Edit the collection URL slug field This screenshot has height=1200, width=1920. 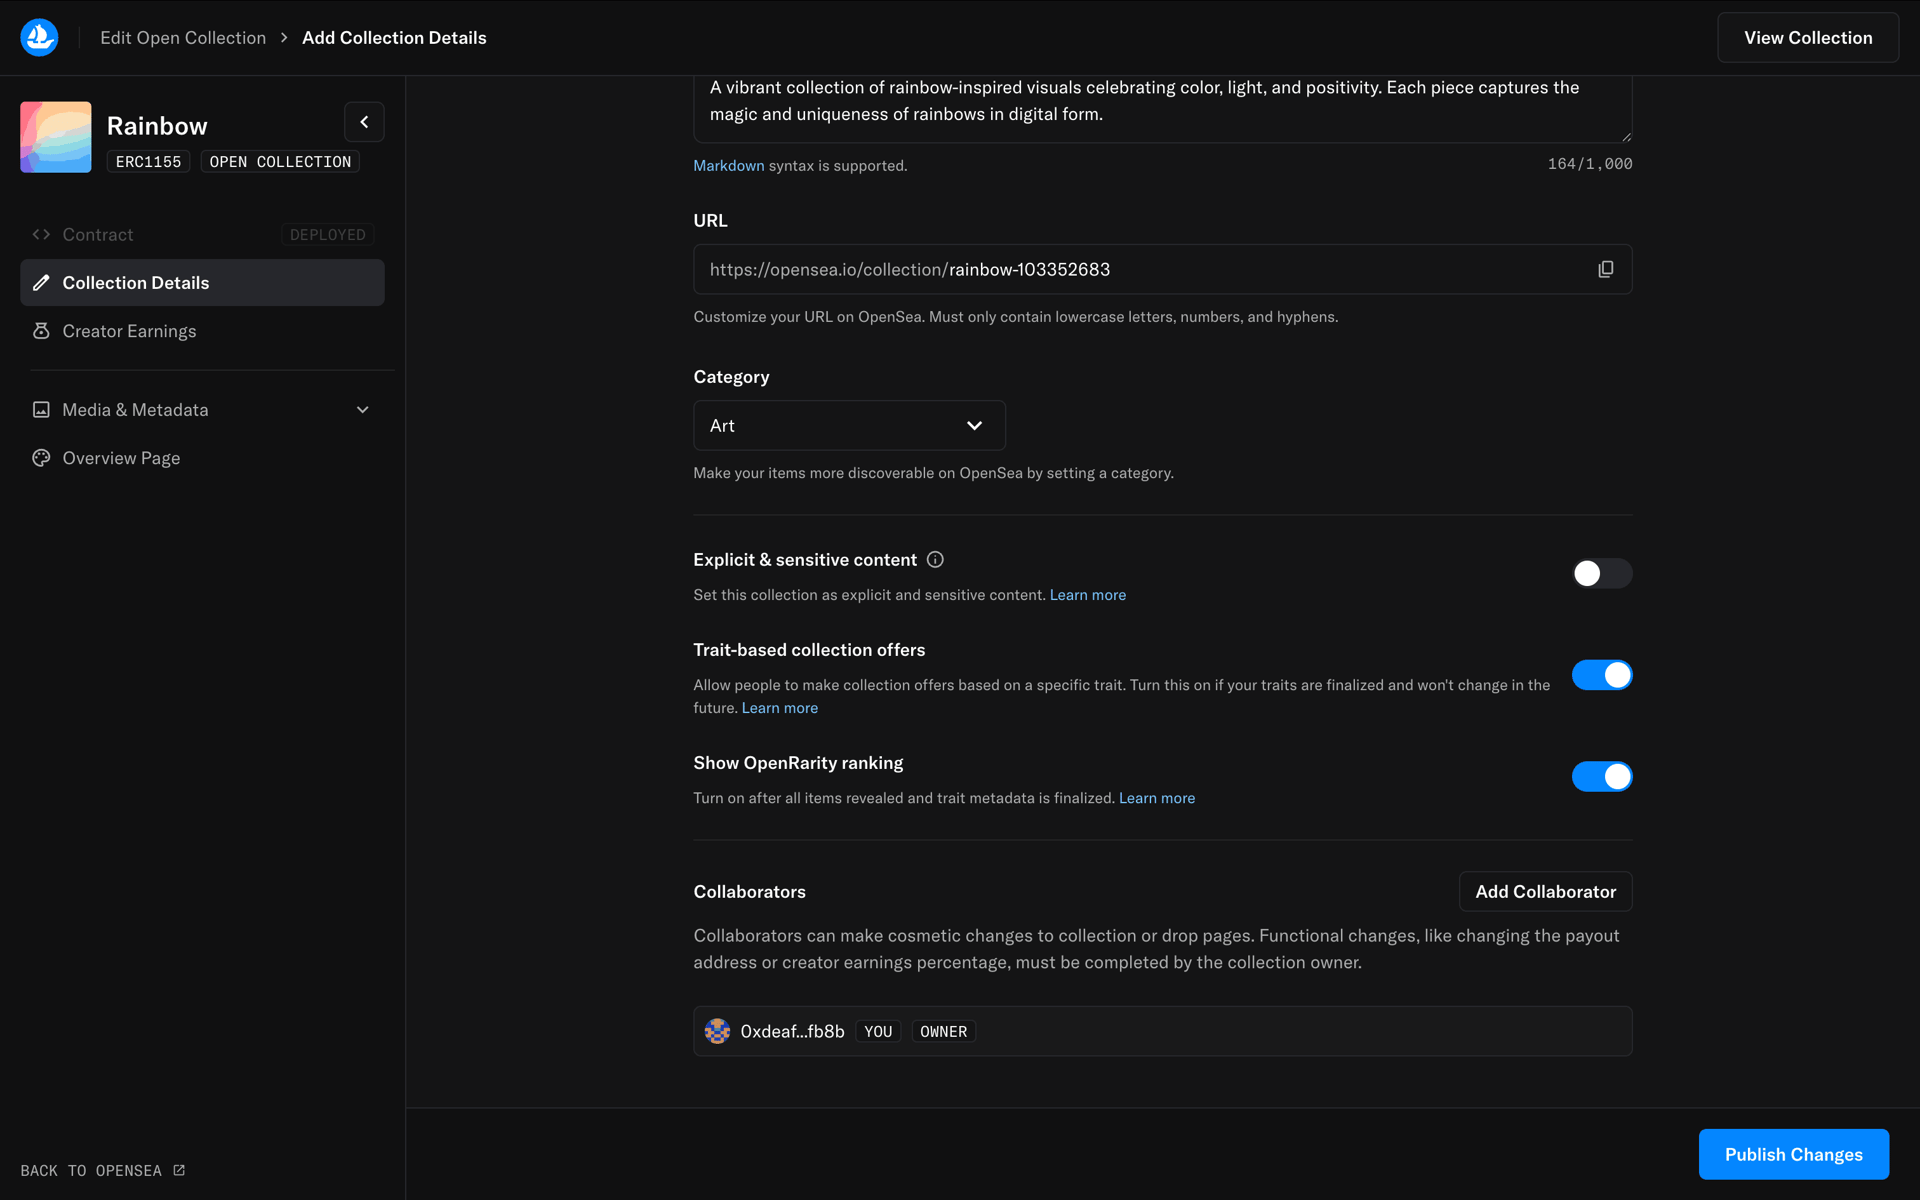pyautogui.click(x=1162, y=269)
